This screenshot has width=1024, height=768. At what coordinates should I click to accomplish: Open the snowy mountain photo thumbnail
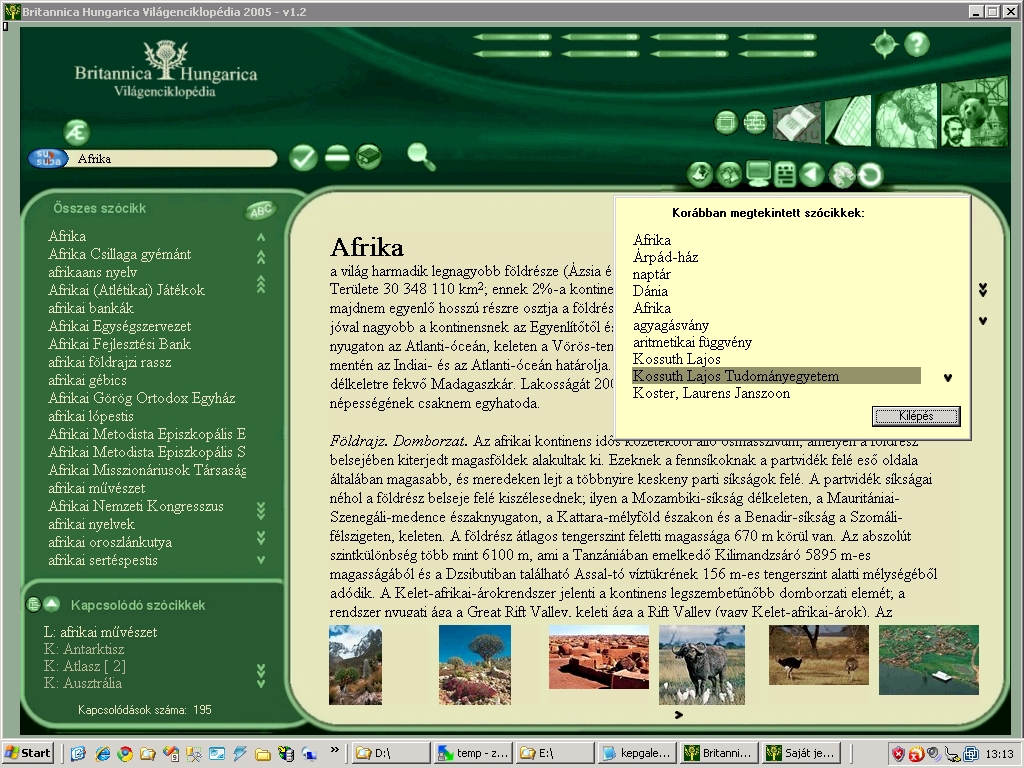pyautogui.click(x=355, y=665)
